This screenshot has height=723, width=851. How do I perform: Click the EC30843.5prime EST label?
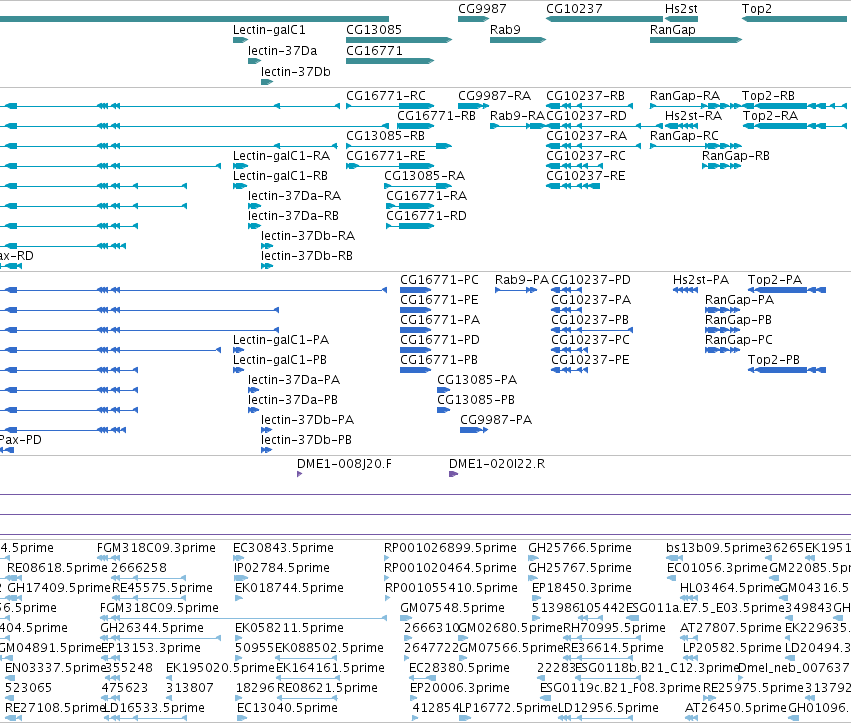(283, 549)
